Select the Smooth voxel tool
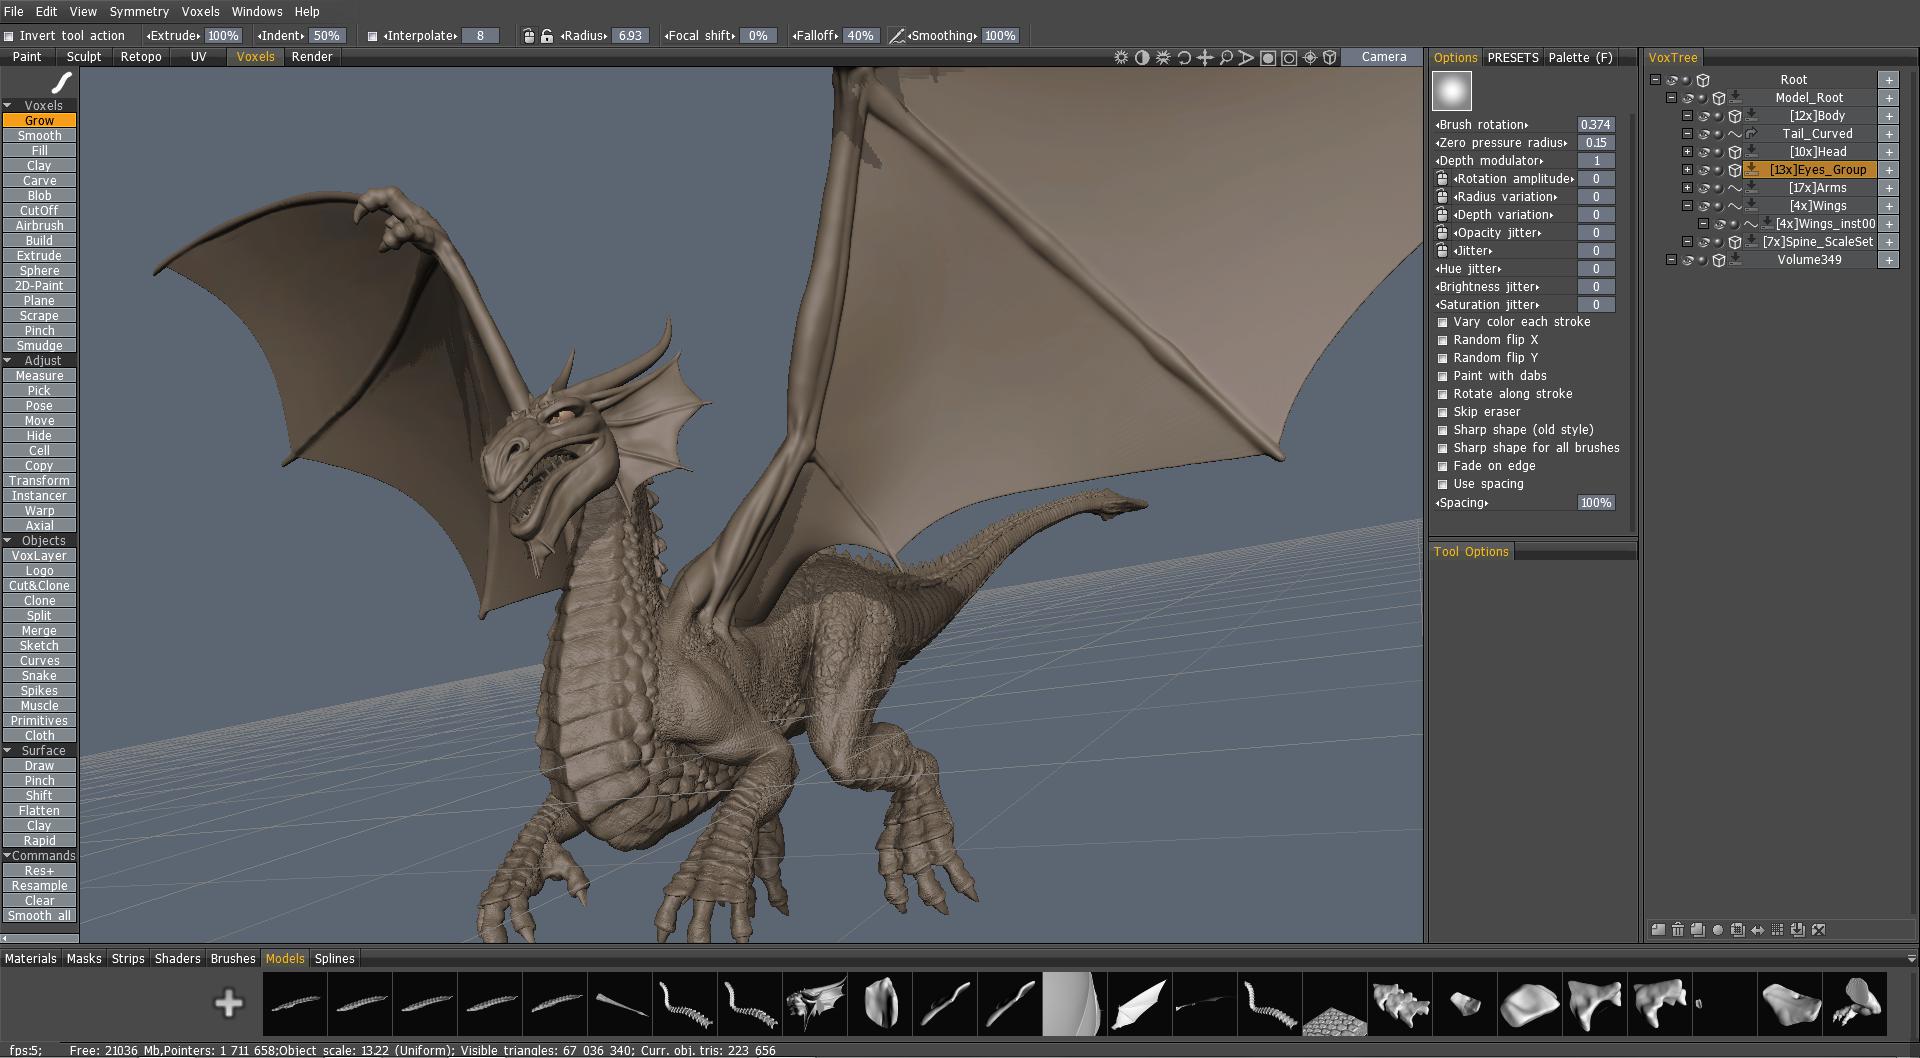The image size is (1920, 1058). pyautogui.click(x=39, y=136)
